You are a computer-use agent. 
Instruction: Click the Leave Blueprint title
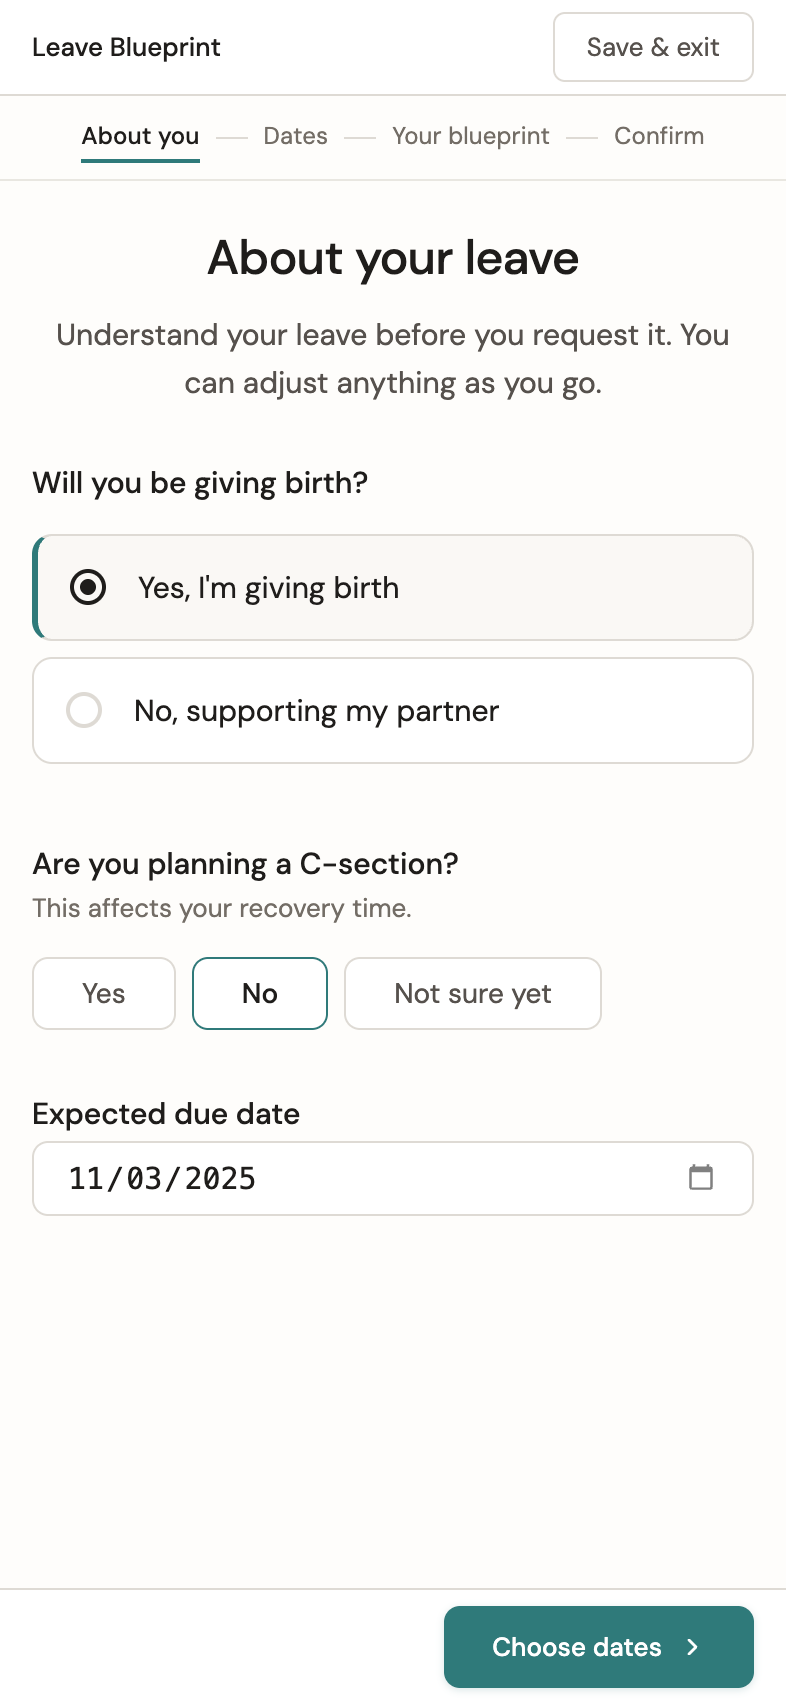127,46
